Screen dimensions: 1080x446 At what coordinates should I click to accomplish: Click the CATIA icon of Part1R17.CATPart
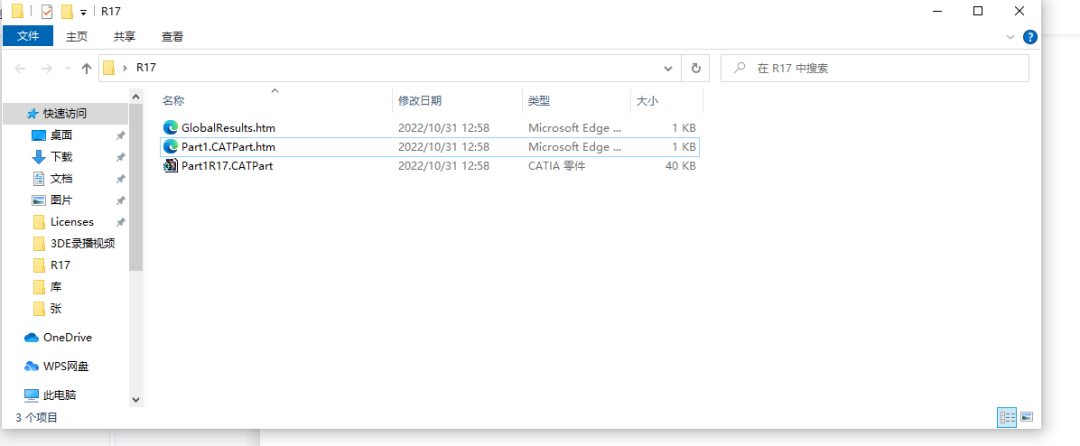(x=170, y=166)
